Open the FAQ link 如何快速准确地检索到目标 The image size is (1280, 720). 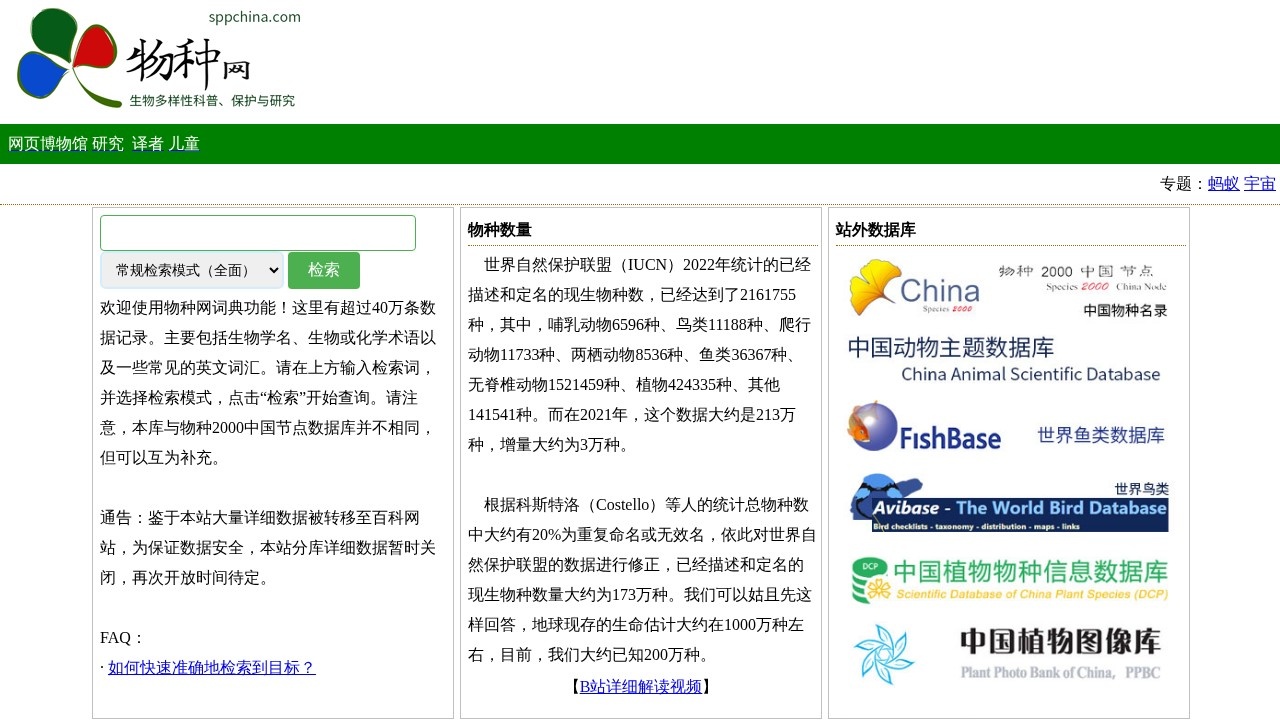210,667
